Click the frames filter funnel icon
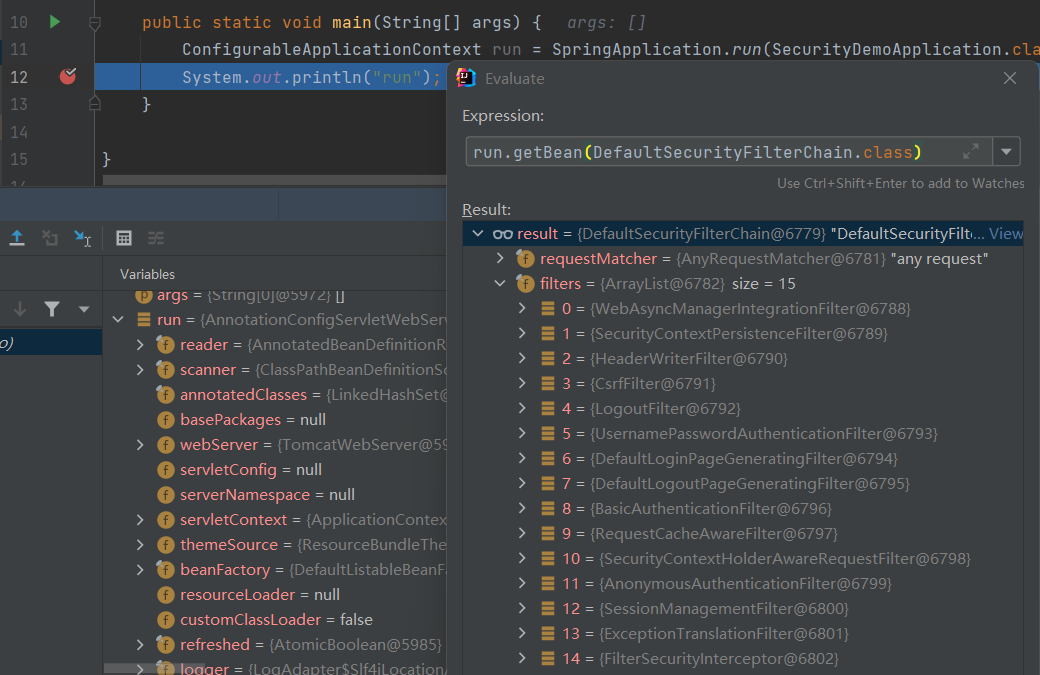Screen dimensions: 1040x675 (x=52, y=309)
